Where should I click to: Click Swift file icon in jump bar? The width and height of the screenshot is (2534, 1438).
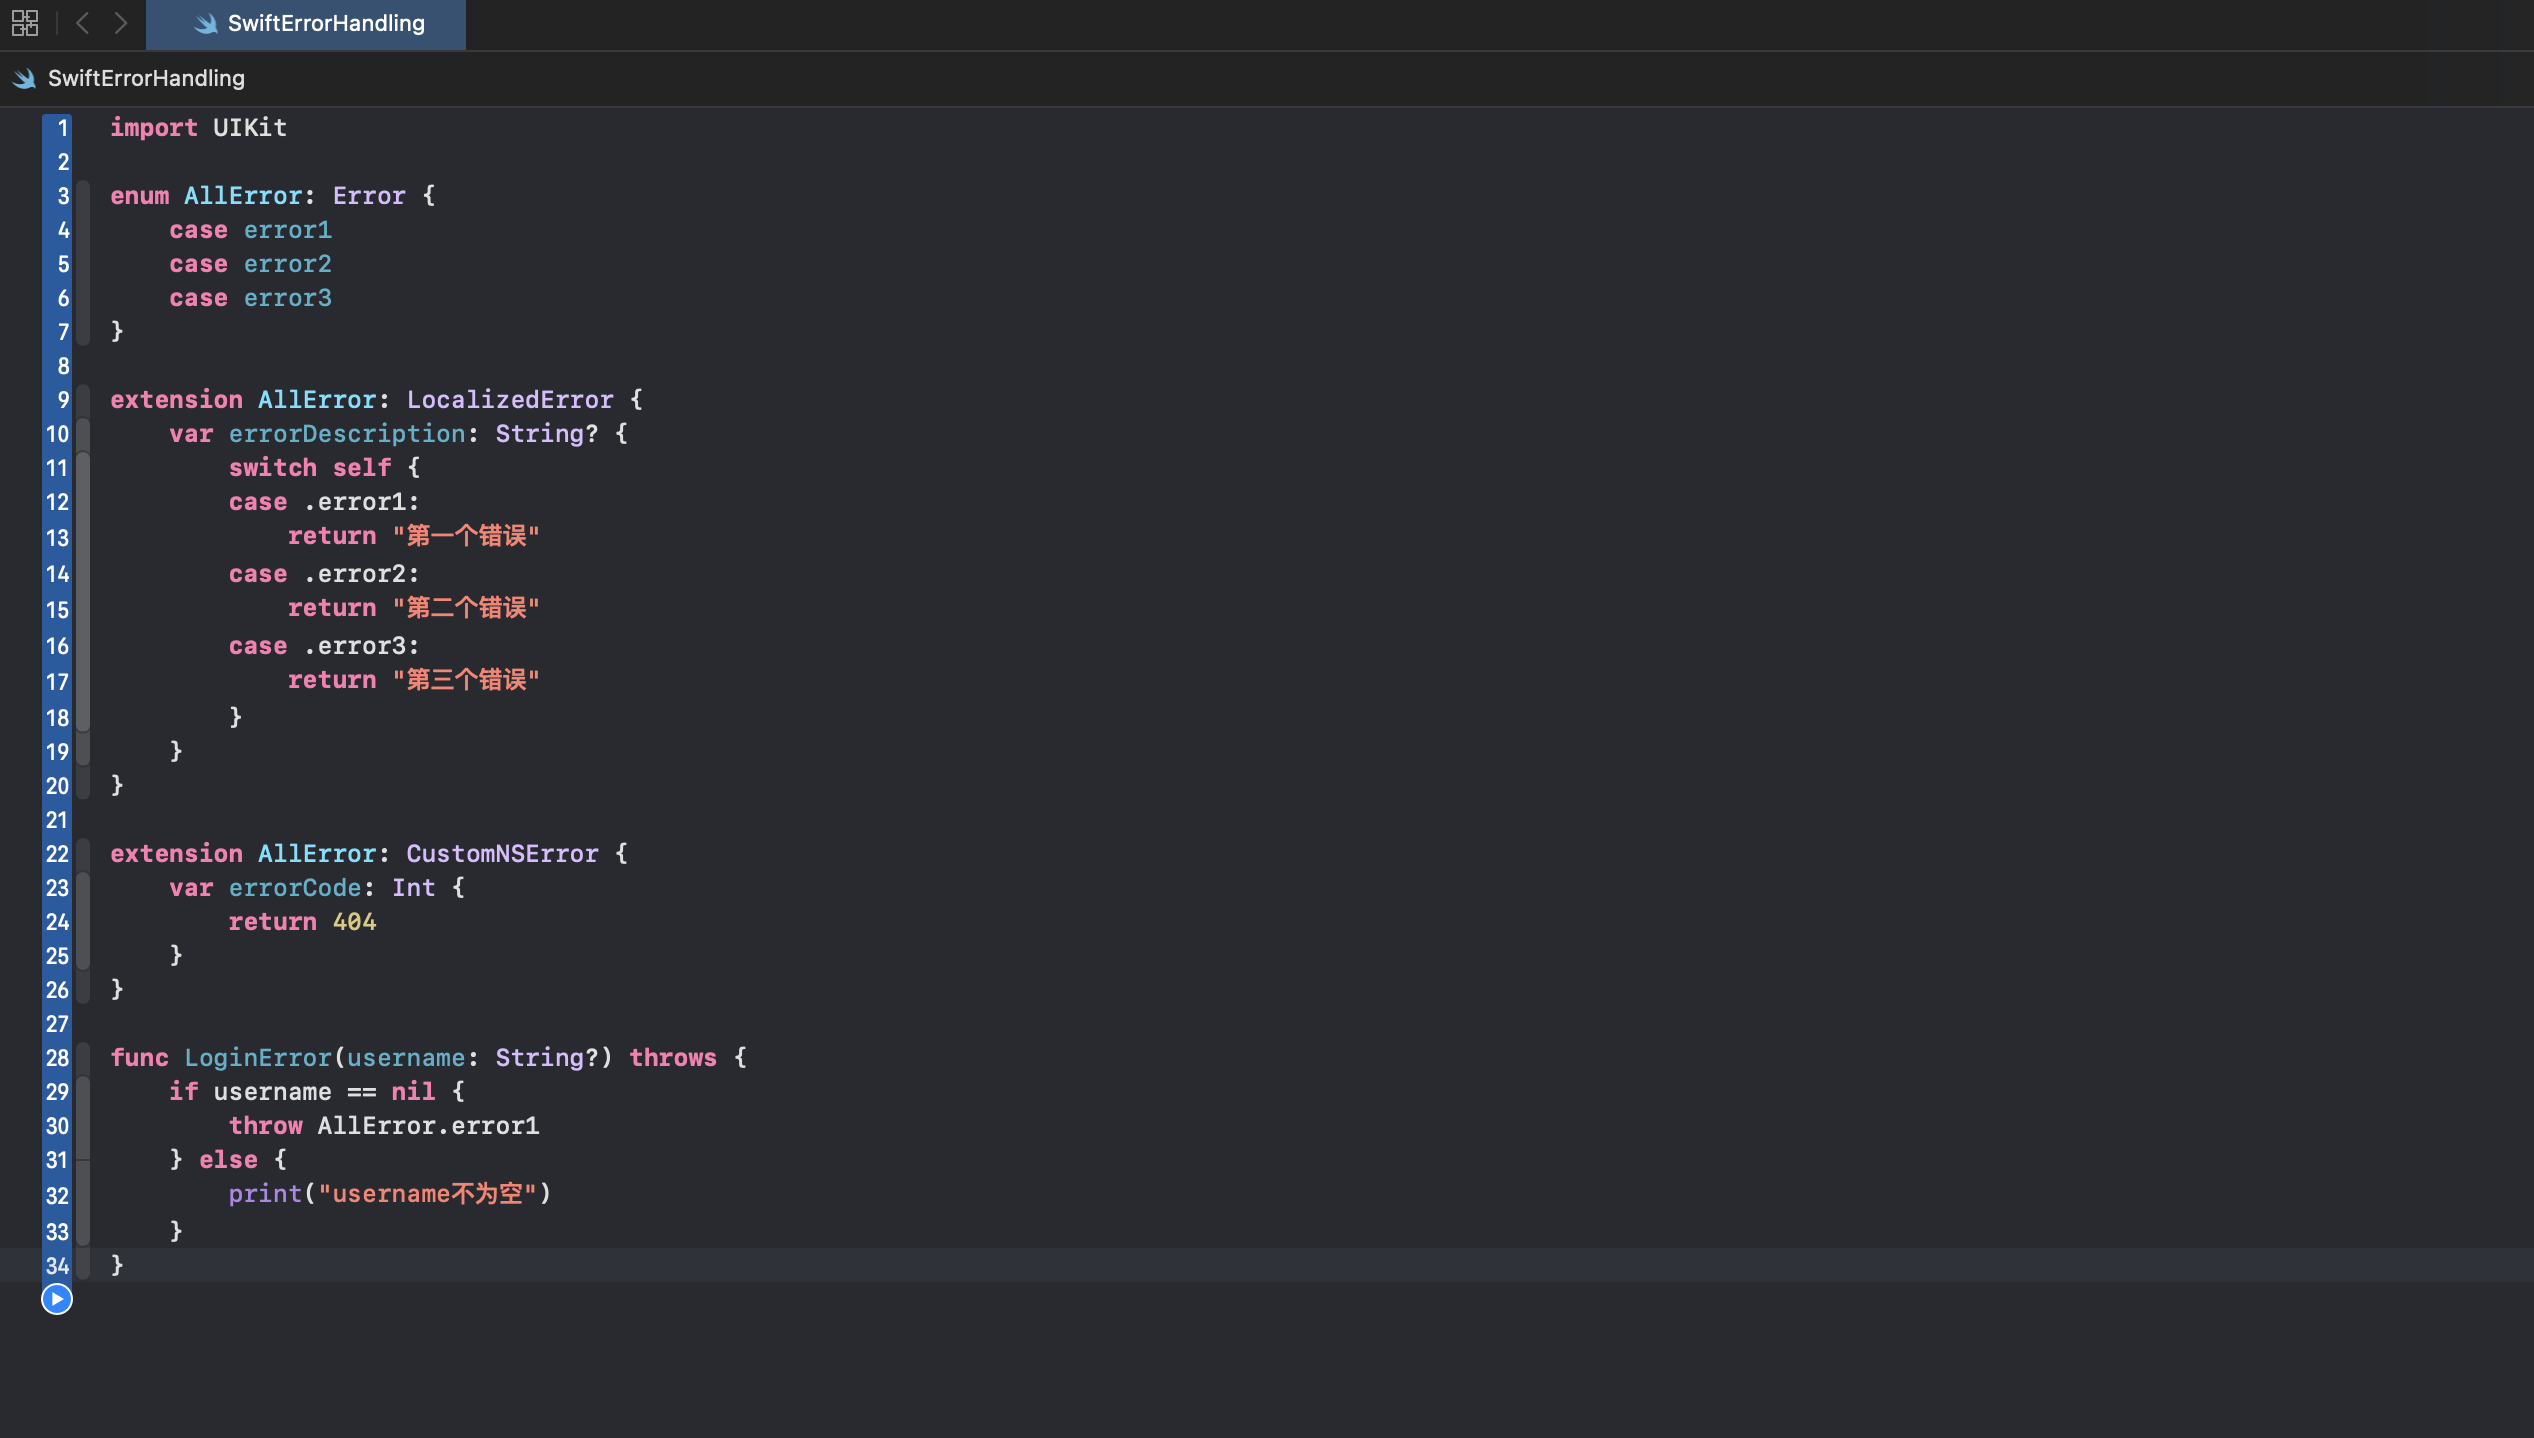pyautogui.click(x=25, y=78)
